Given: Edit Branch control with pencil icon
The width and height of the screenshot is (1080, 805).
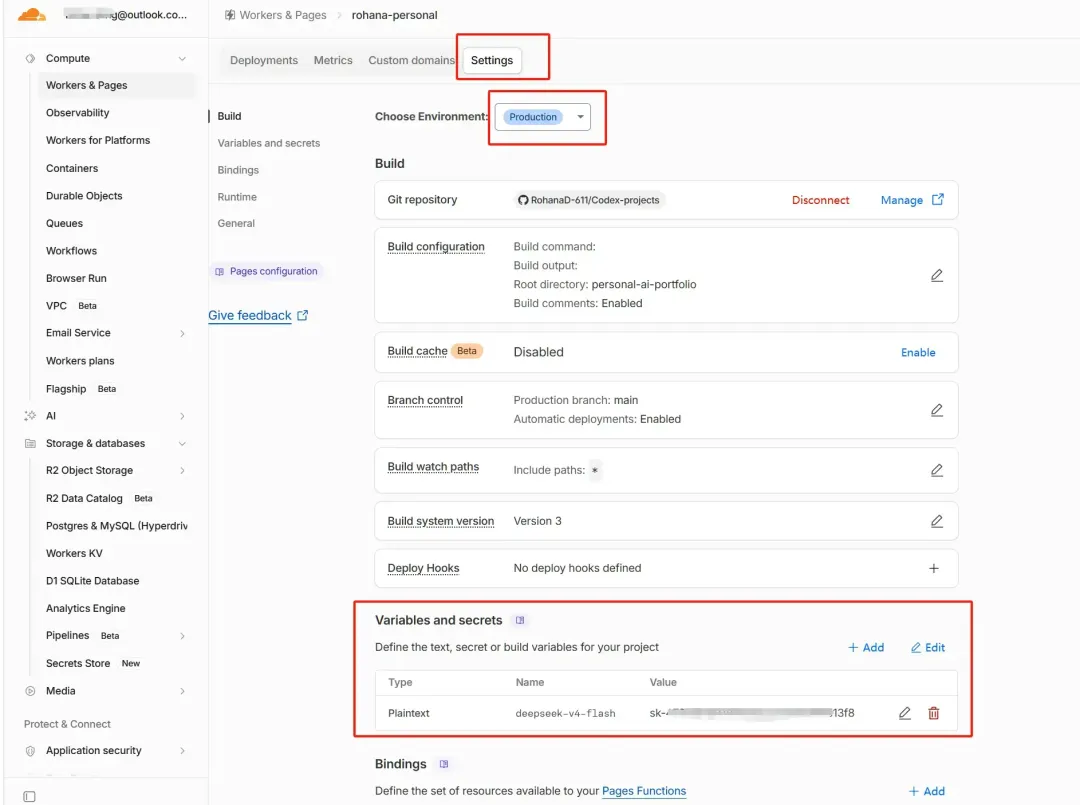Looking at the screenshot, I should (x=937, y=410).
